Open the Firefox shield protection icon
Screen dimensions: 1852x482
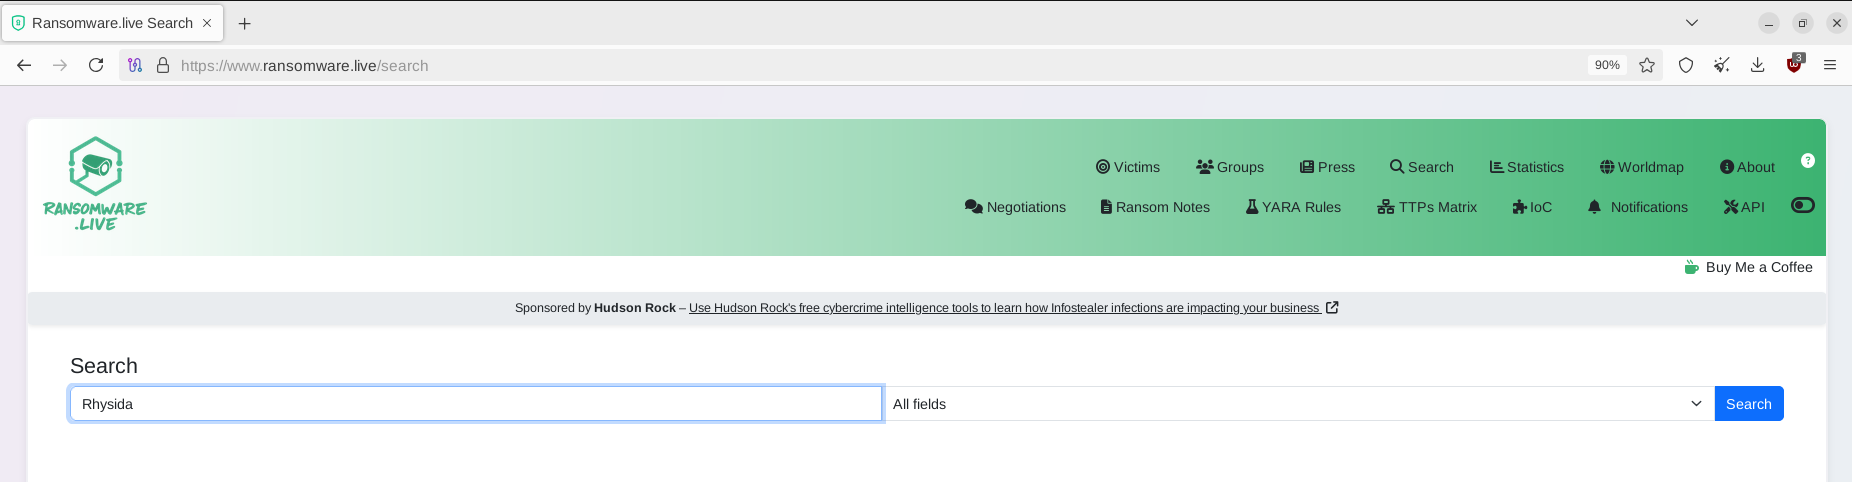click(1686, 65)
